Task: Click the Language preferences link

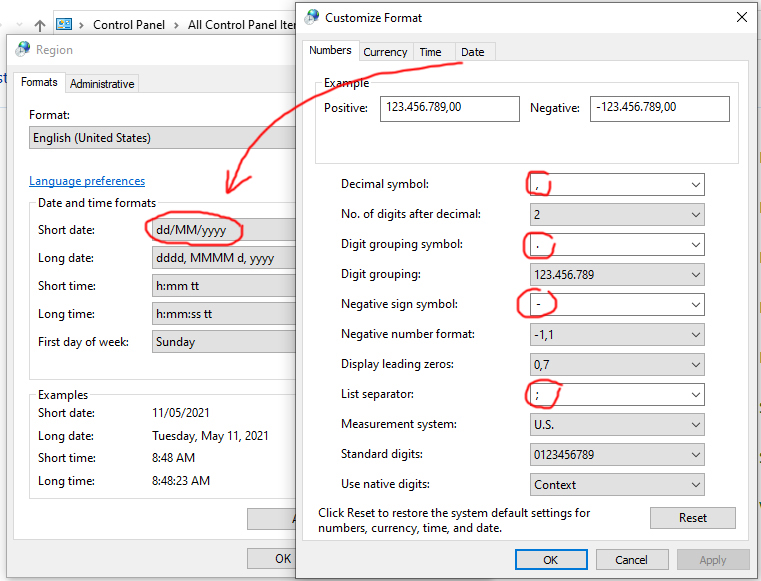Action: click(87, 181)
